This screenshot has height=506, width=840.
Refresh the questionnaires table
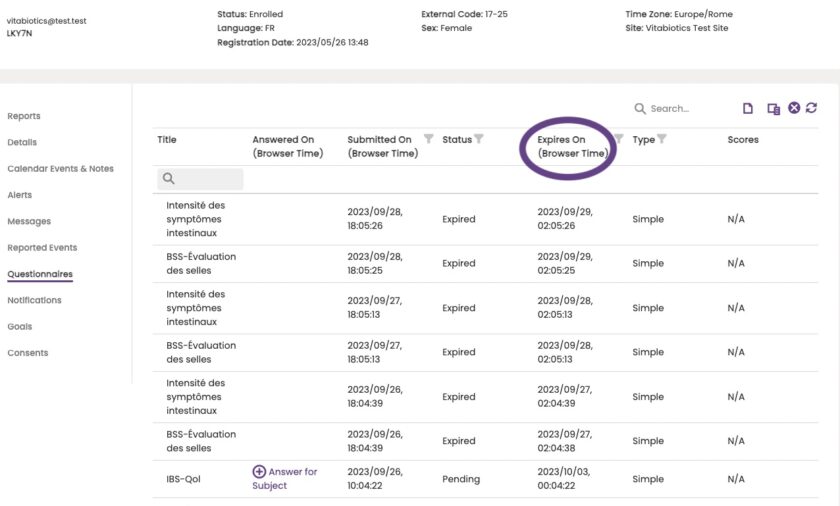[811, 108]
